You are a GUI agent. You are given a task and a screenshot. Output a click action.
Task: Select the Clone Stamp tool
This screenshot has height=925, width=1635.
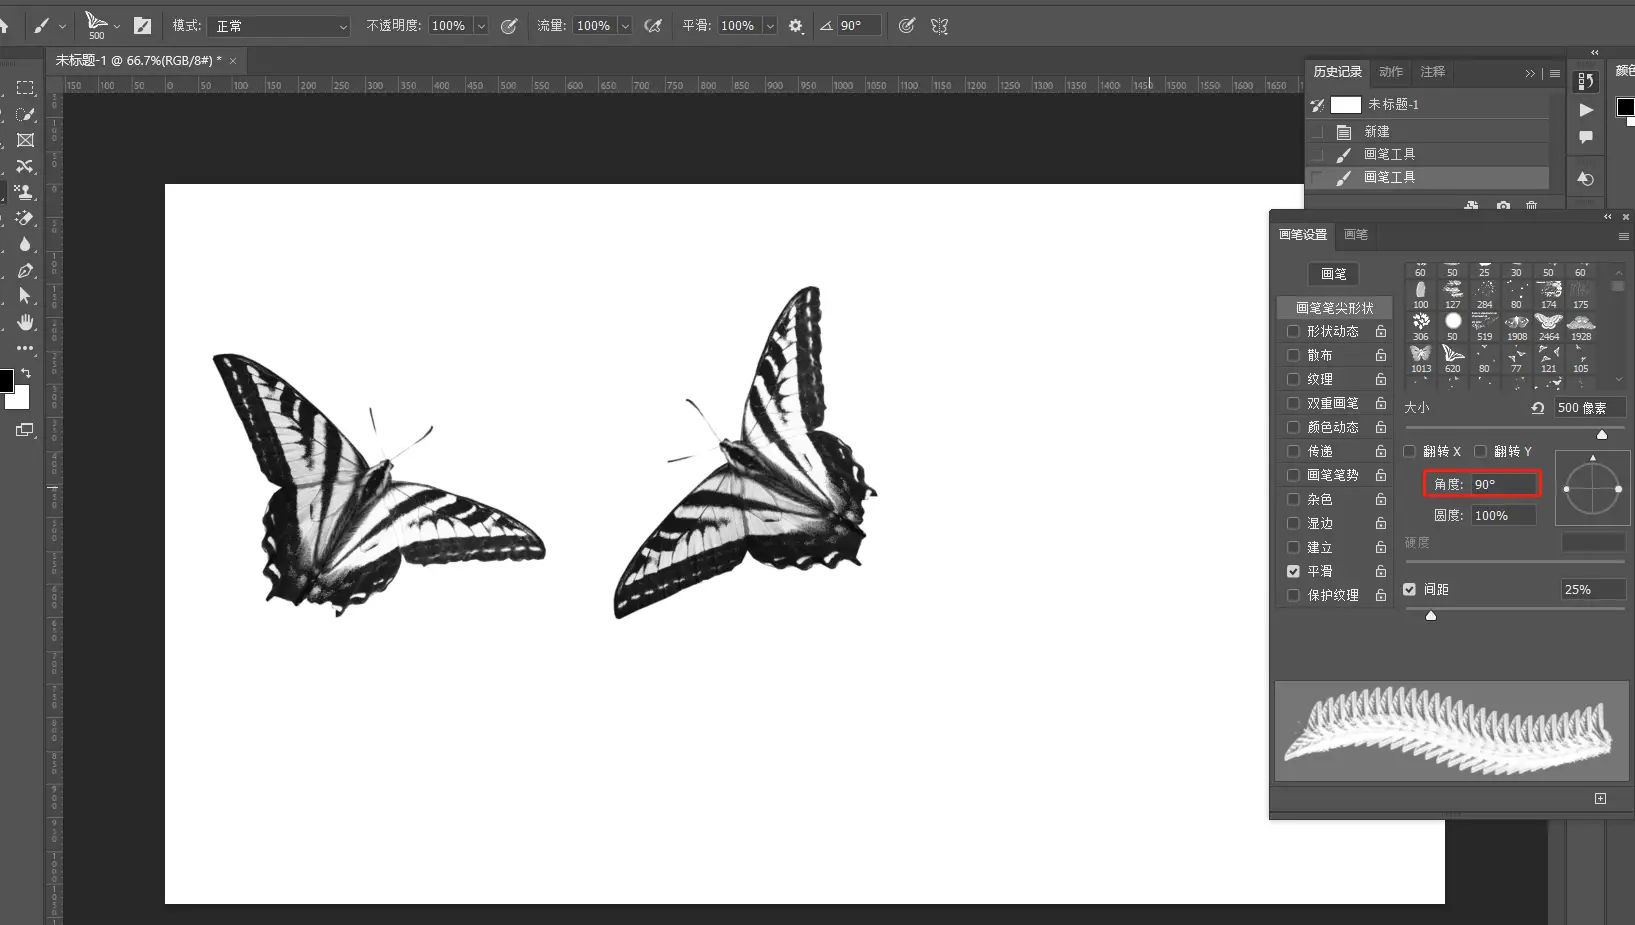(x=25, y=192)
